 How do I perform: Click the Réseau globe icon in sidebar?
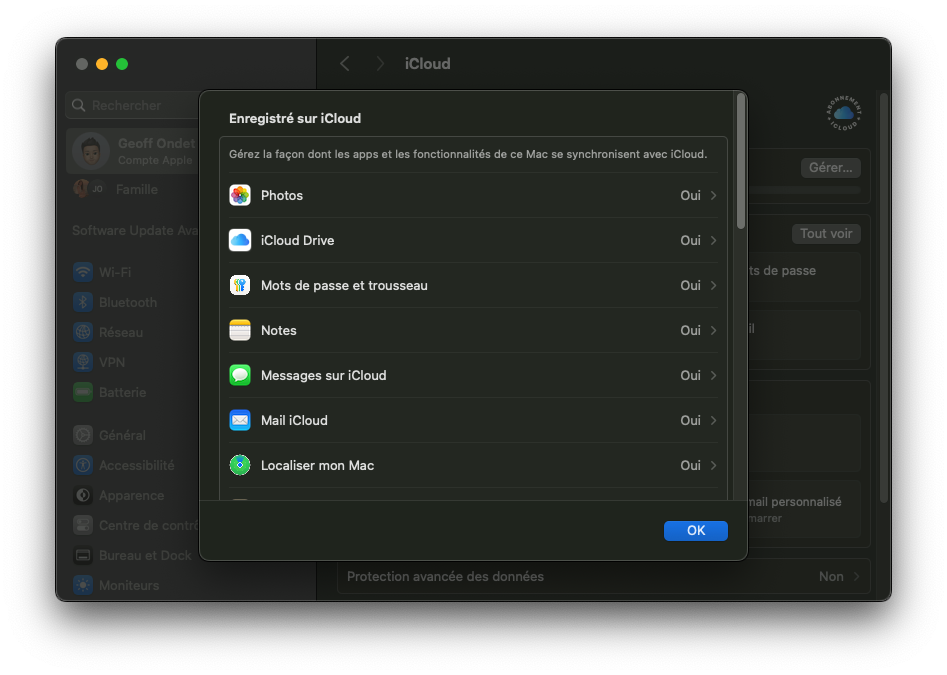click(x=83, y=332)
